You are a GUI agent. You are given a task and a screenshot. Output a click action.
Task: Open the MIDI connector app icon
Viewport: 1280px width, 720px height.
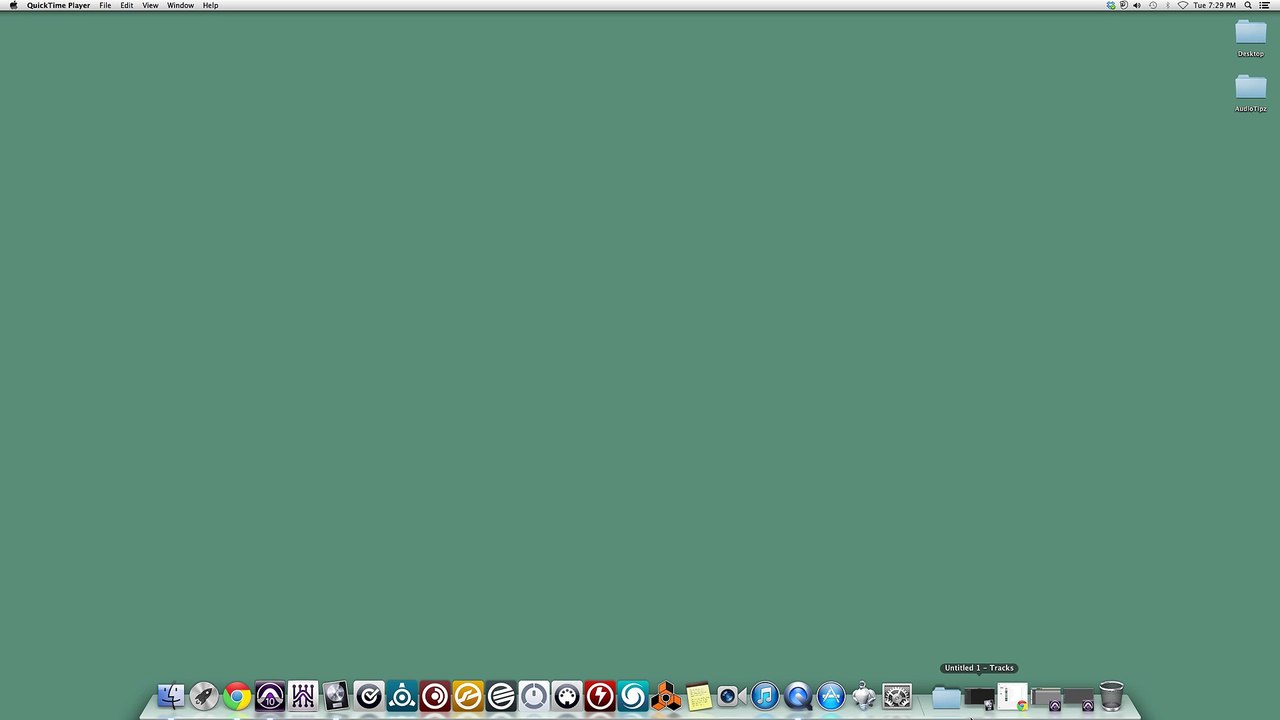click(x=567, y=695)
